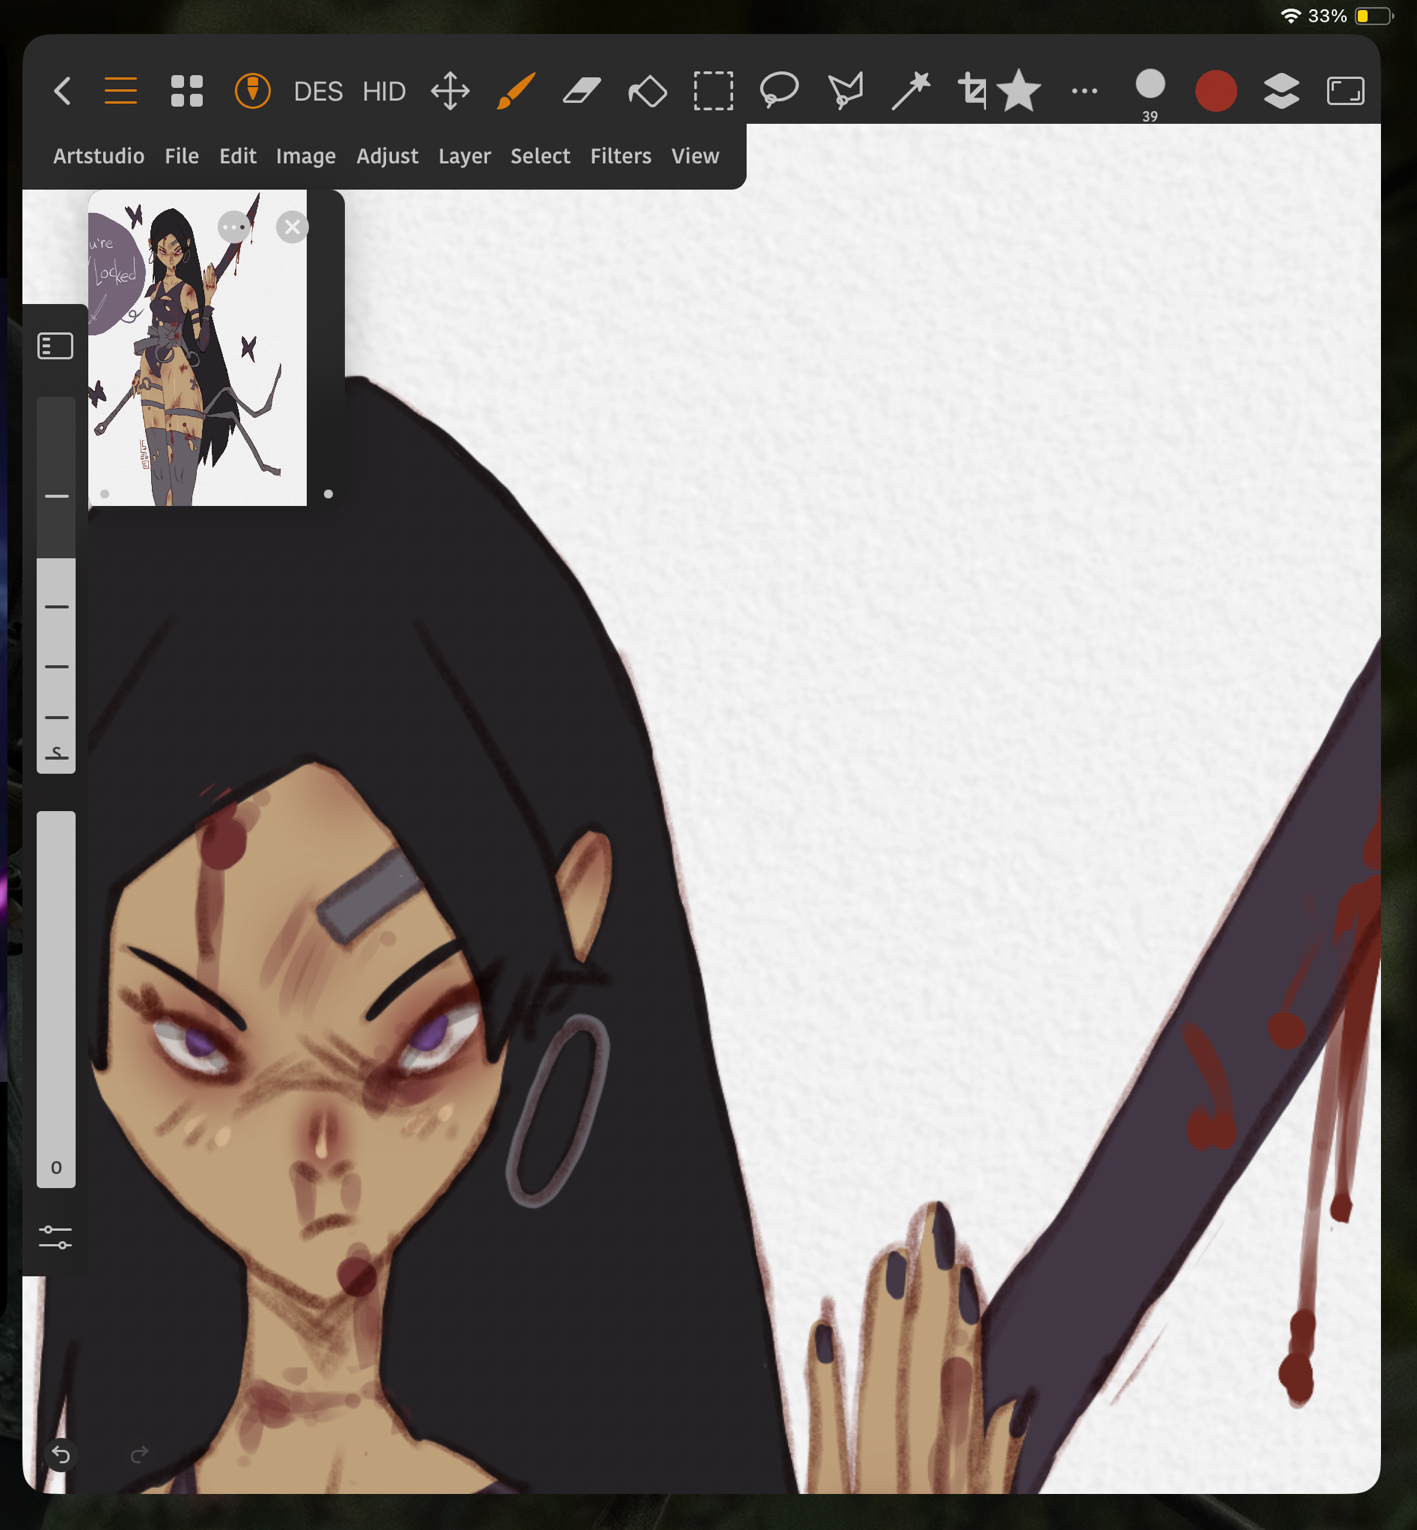Select the Eraser tool
Viewport: 1417px width, 1530px height.
[x=582, y=91]
